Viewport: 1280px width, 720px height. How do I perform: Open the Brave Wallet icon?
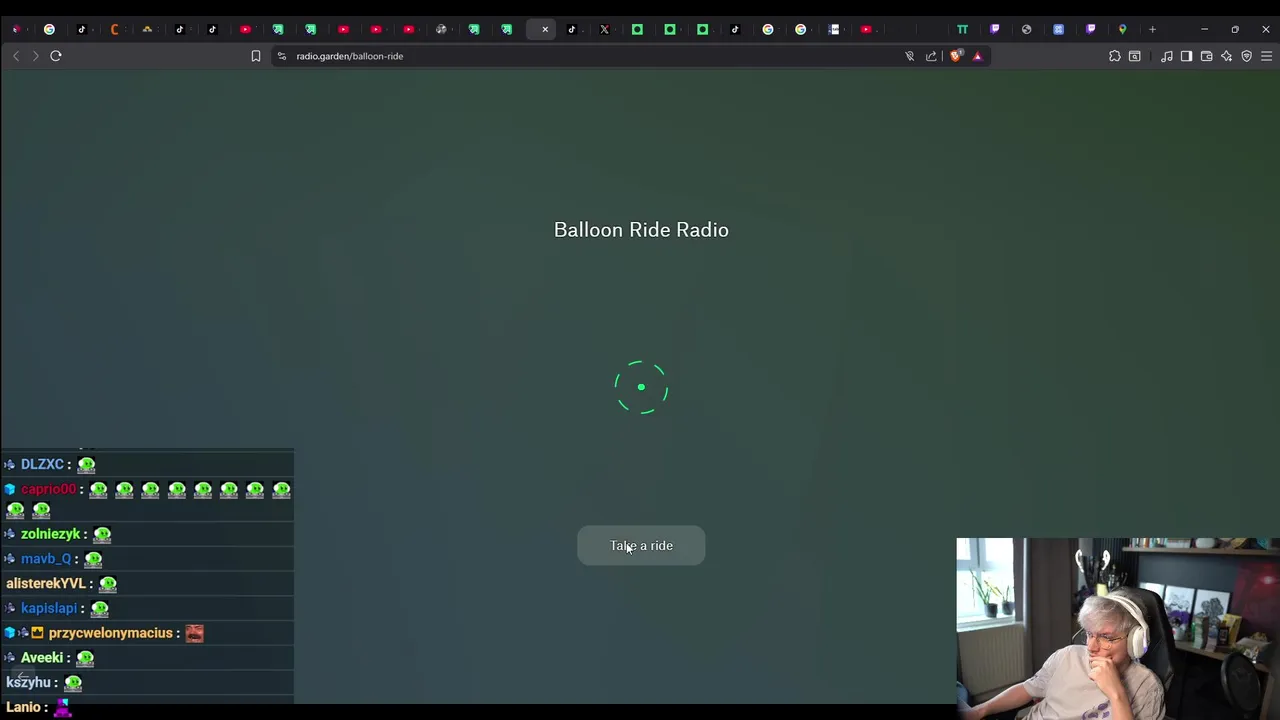pyautogui.click(x=1207, y=56)
